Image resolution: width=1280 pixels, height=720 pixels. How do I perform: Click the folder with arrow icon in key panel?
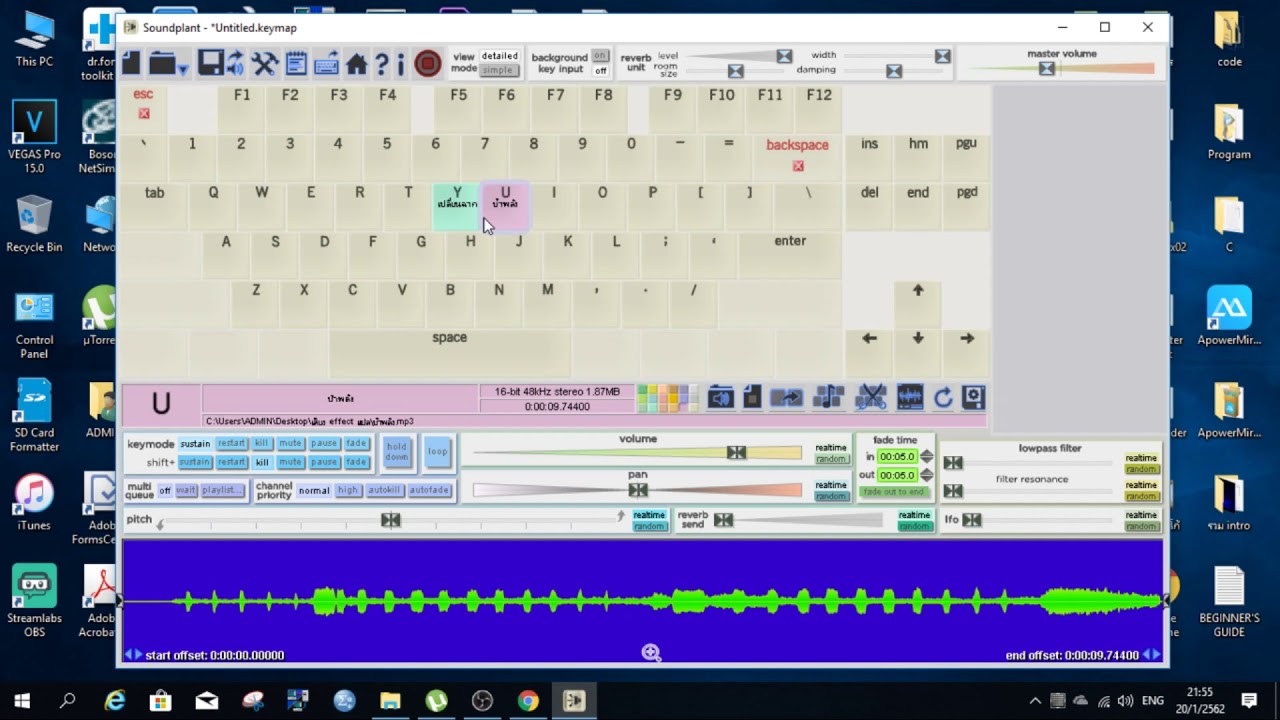tap(787, 398)
